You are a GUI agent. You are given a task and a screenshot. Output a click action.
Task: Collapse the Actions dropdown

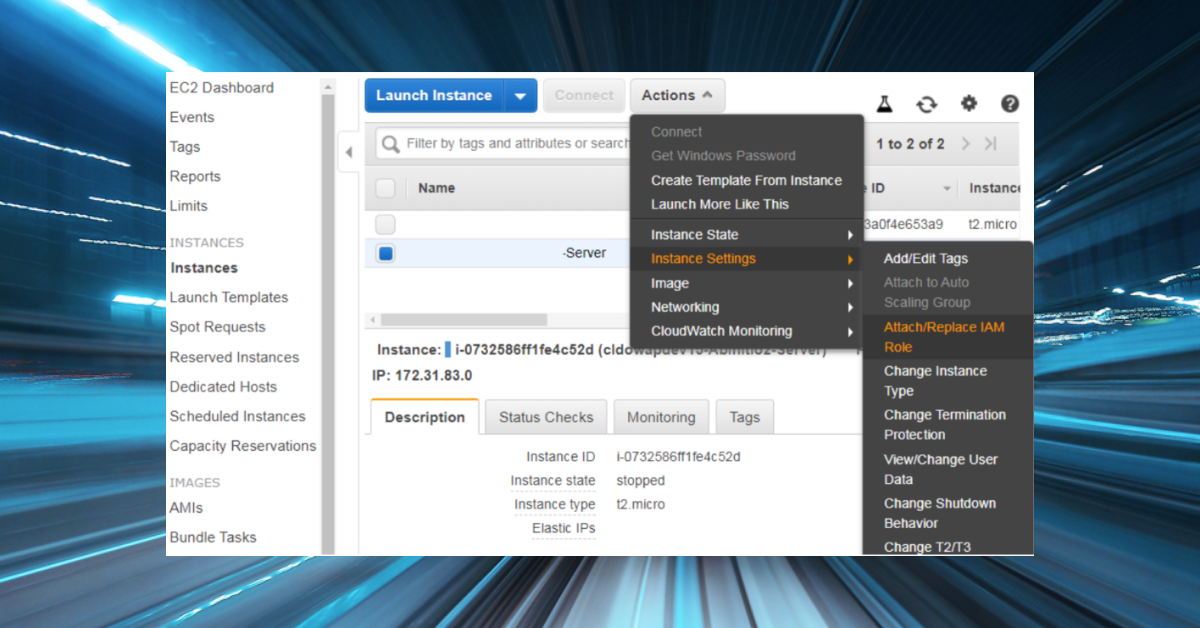click(x=677, y=96)
